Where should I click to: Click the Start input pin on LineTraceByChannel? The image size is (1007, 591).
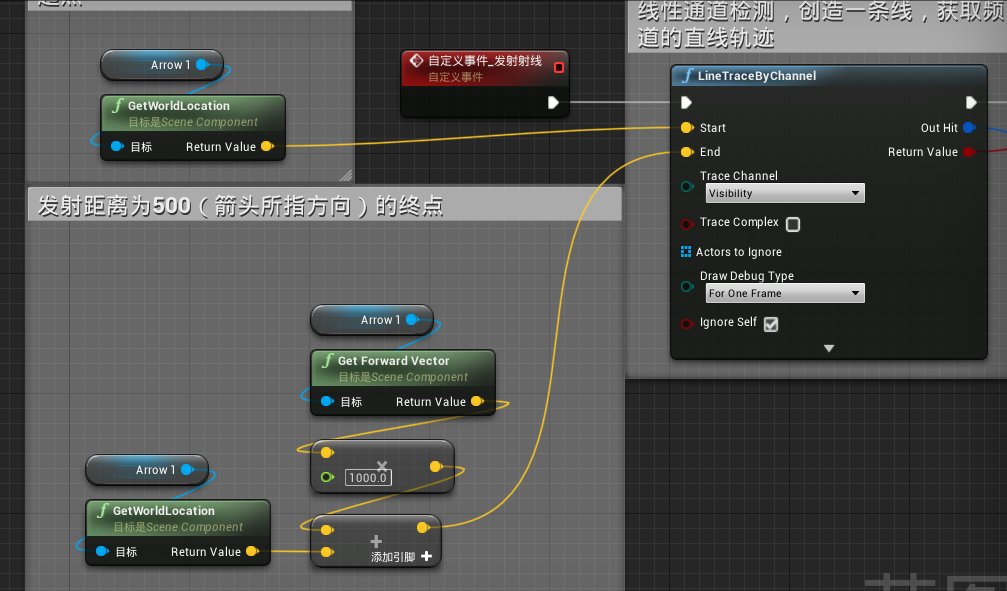[x=686, y=128]
